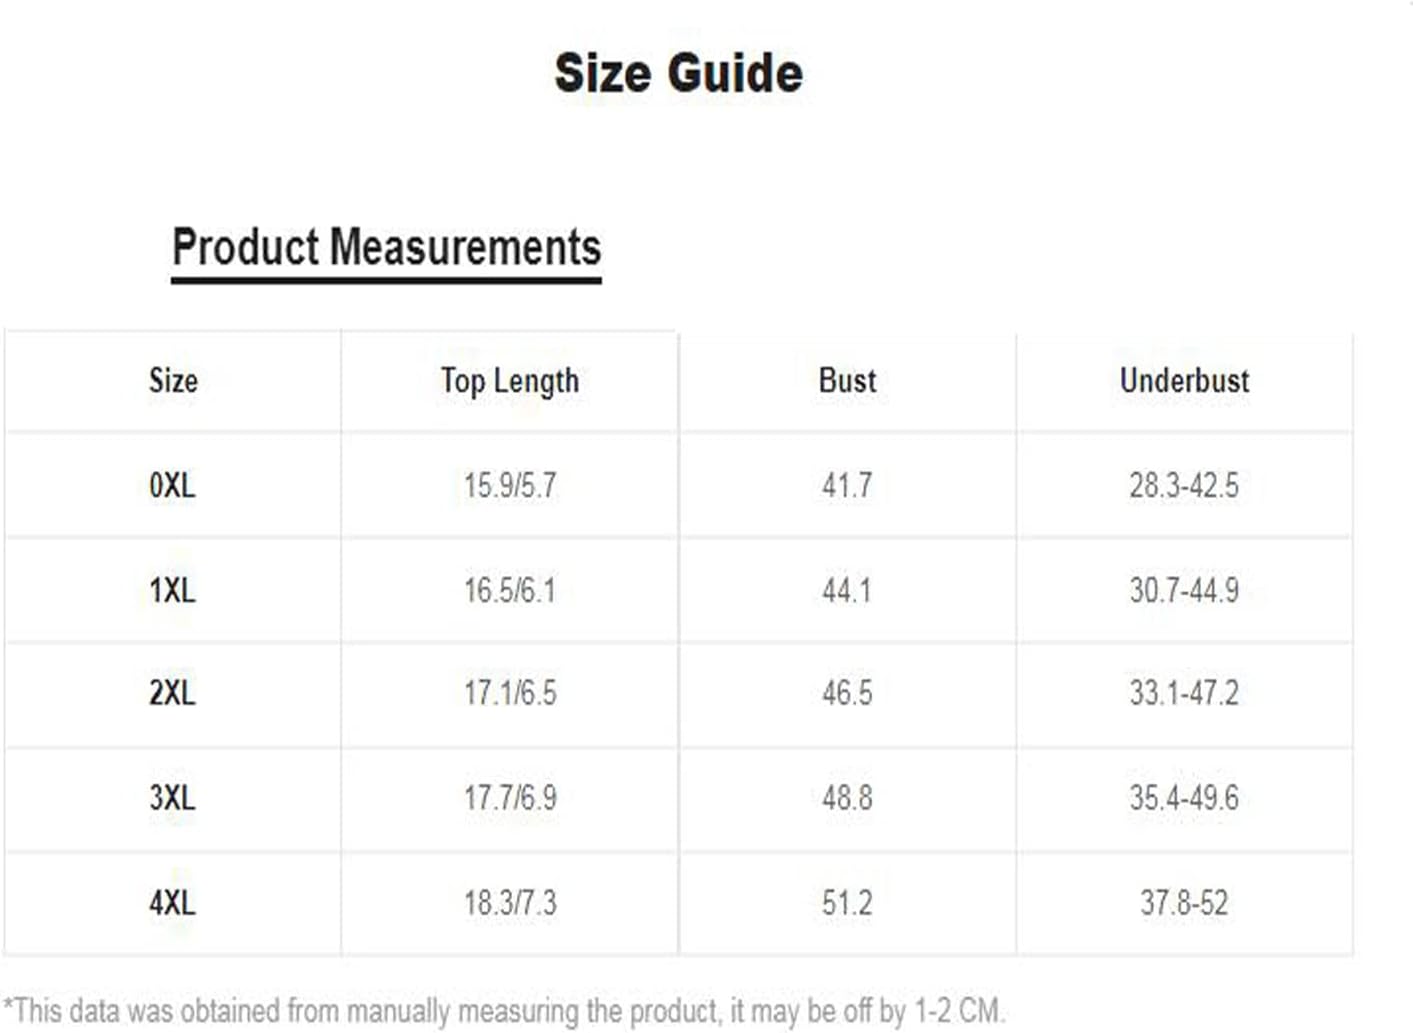The image size is (1413, 1033).
Task: Click the 15.9/5.7 top length cell
Action: (x=510, y=485)
